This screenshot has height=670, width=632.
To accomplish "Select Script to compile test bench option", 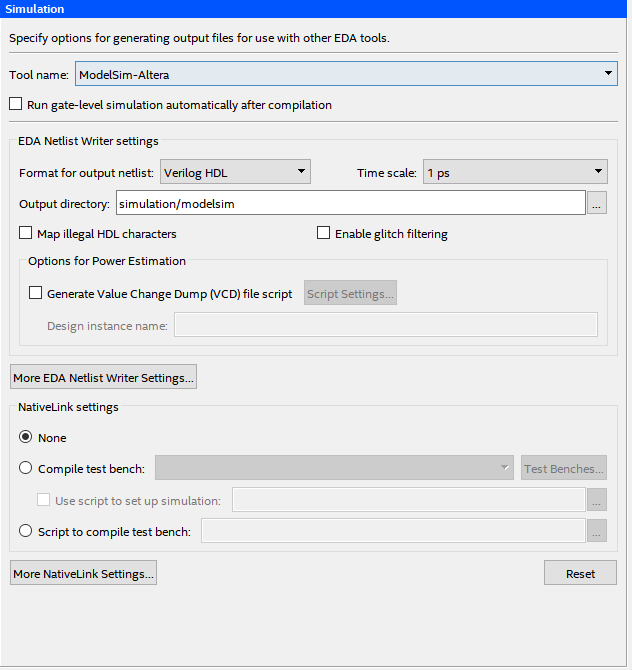I will [26, 532].
